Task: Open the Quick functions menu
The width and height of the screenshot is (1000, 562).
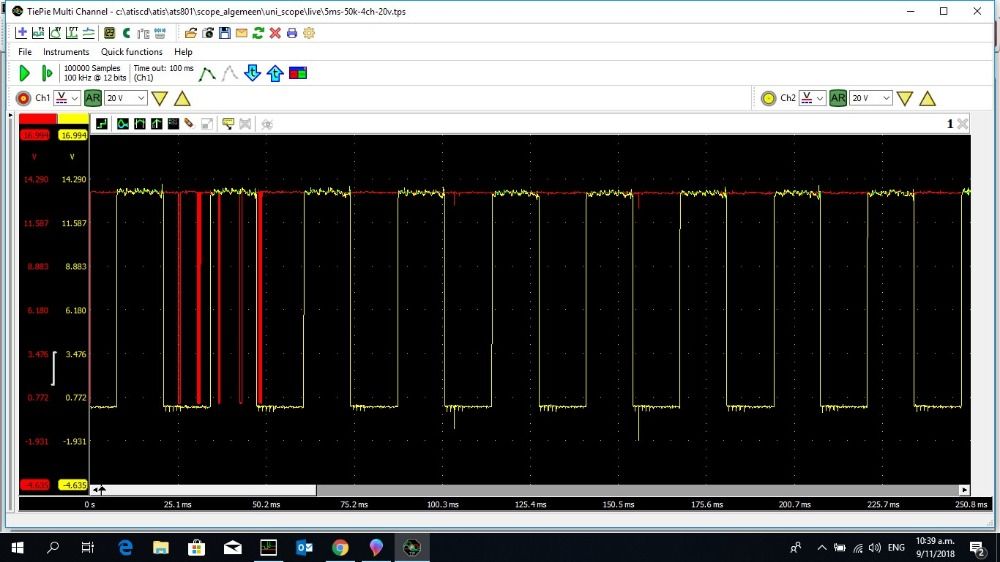Action: (131, 52)
